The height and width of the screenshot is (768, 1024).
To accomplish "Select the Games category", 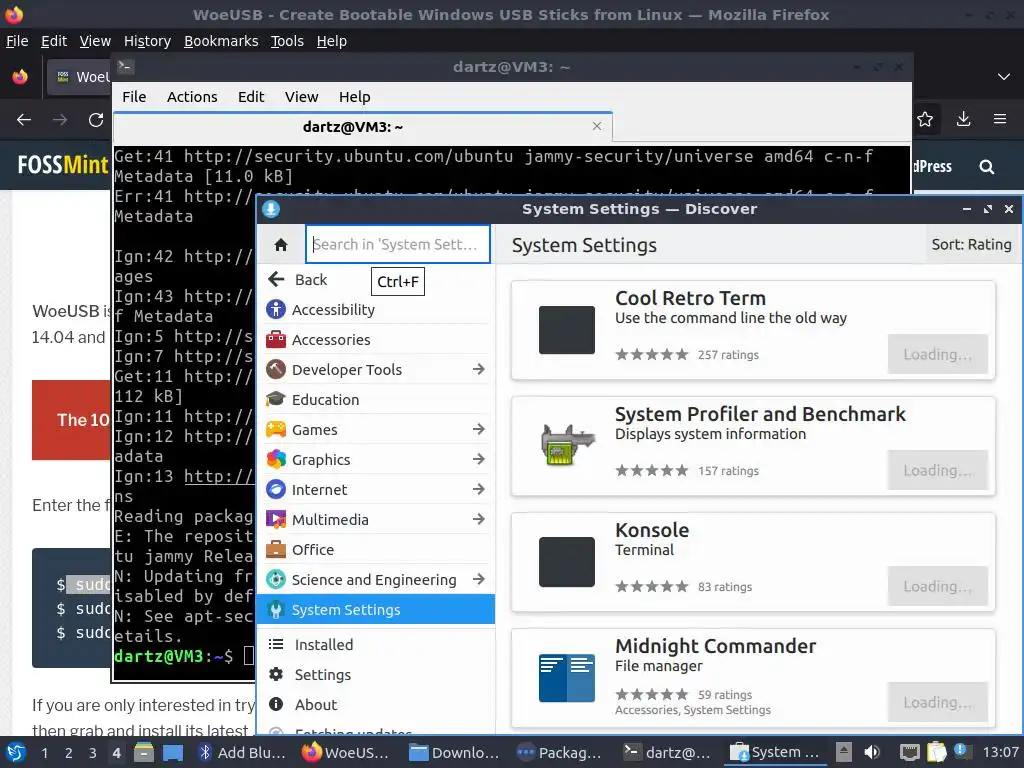I will [x=376, y=430].
